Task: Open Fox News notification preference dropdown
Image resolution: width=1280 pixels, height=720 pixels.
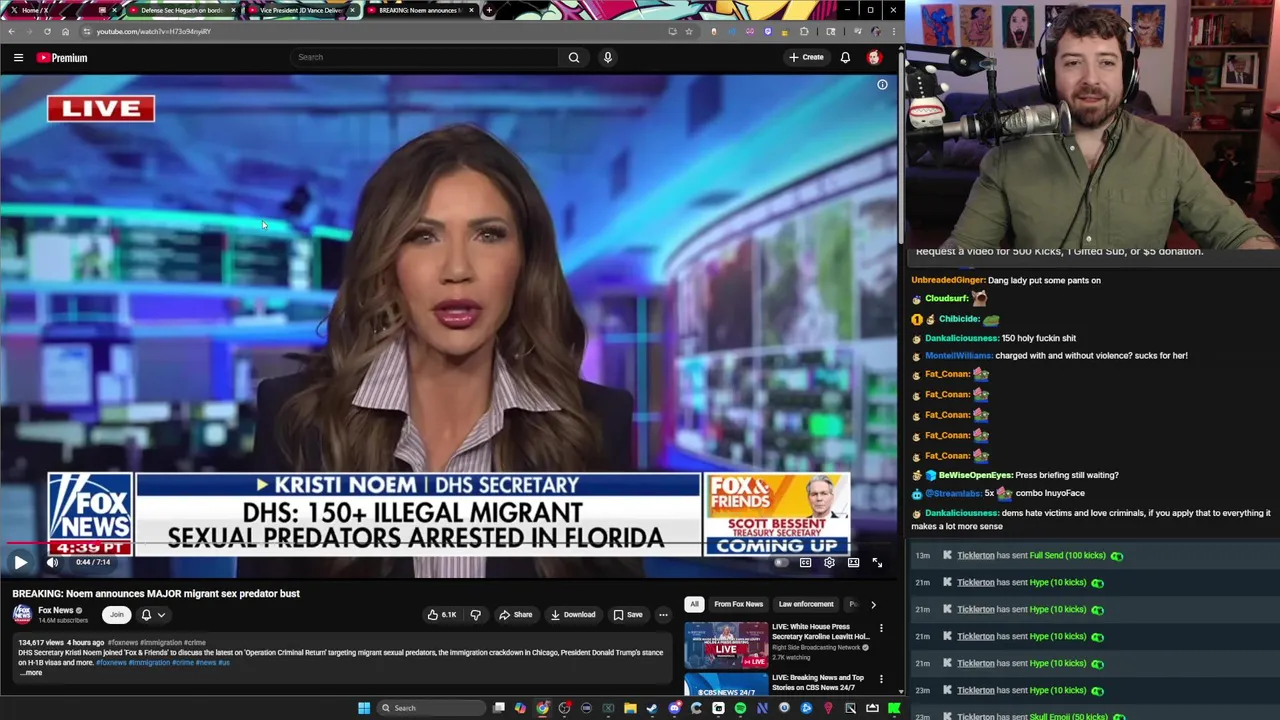Action: [153, 615]
